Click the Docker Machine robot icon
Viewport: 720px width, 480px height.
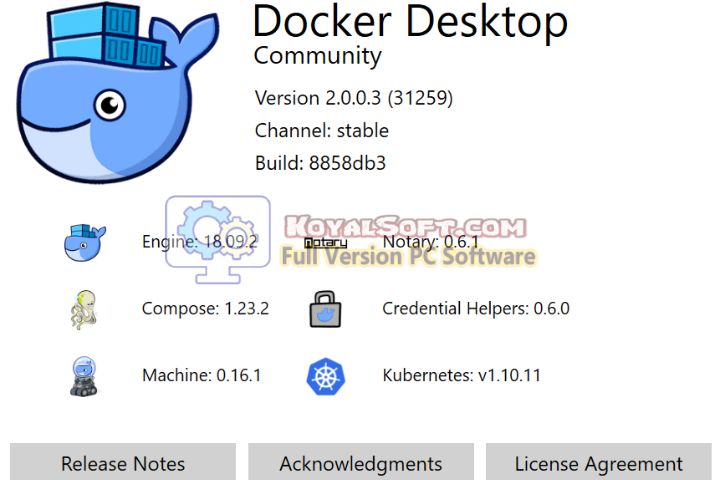point(84,376)
